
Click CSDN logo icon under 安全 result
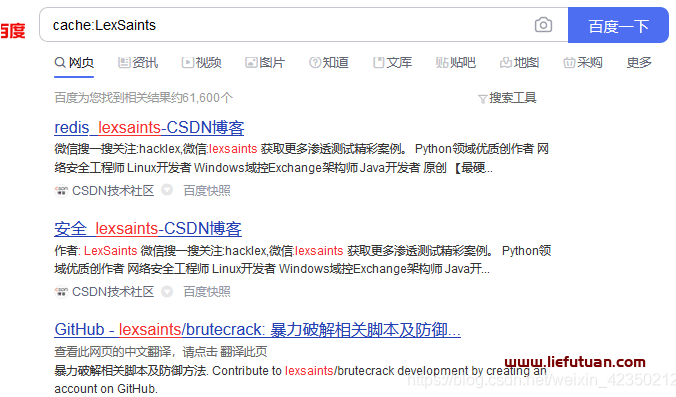[x=61, y=292]
